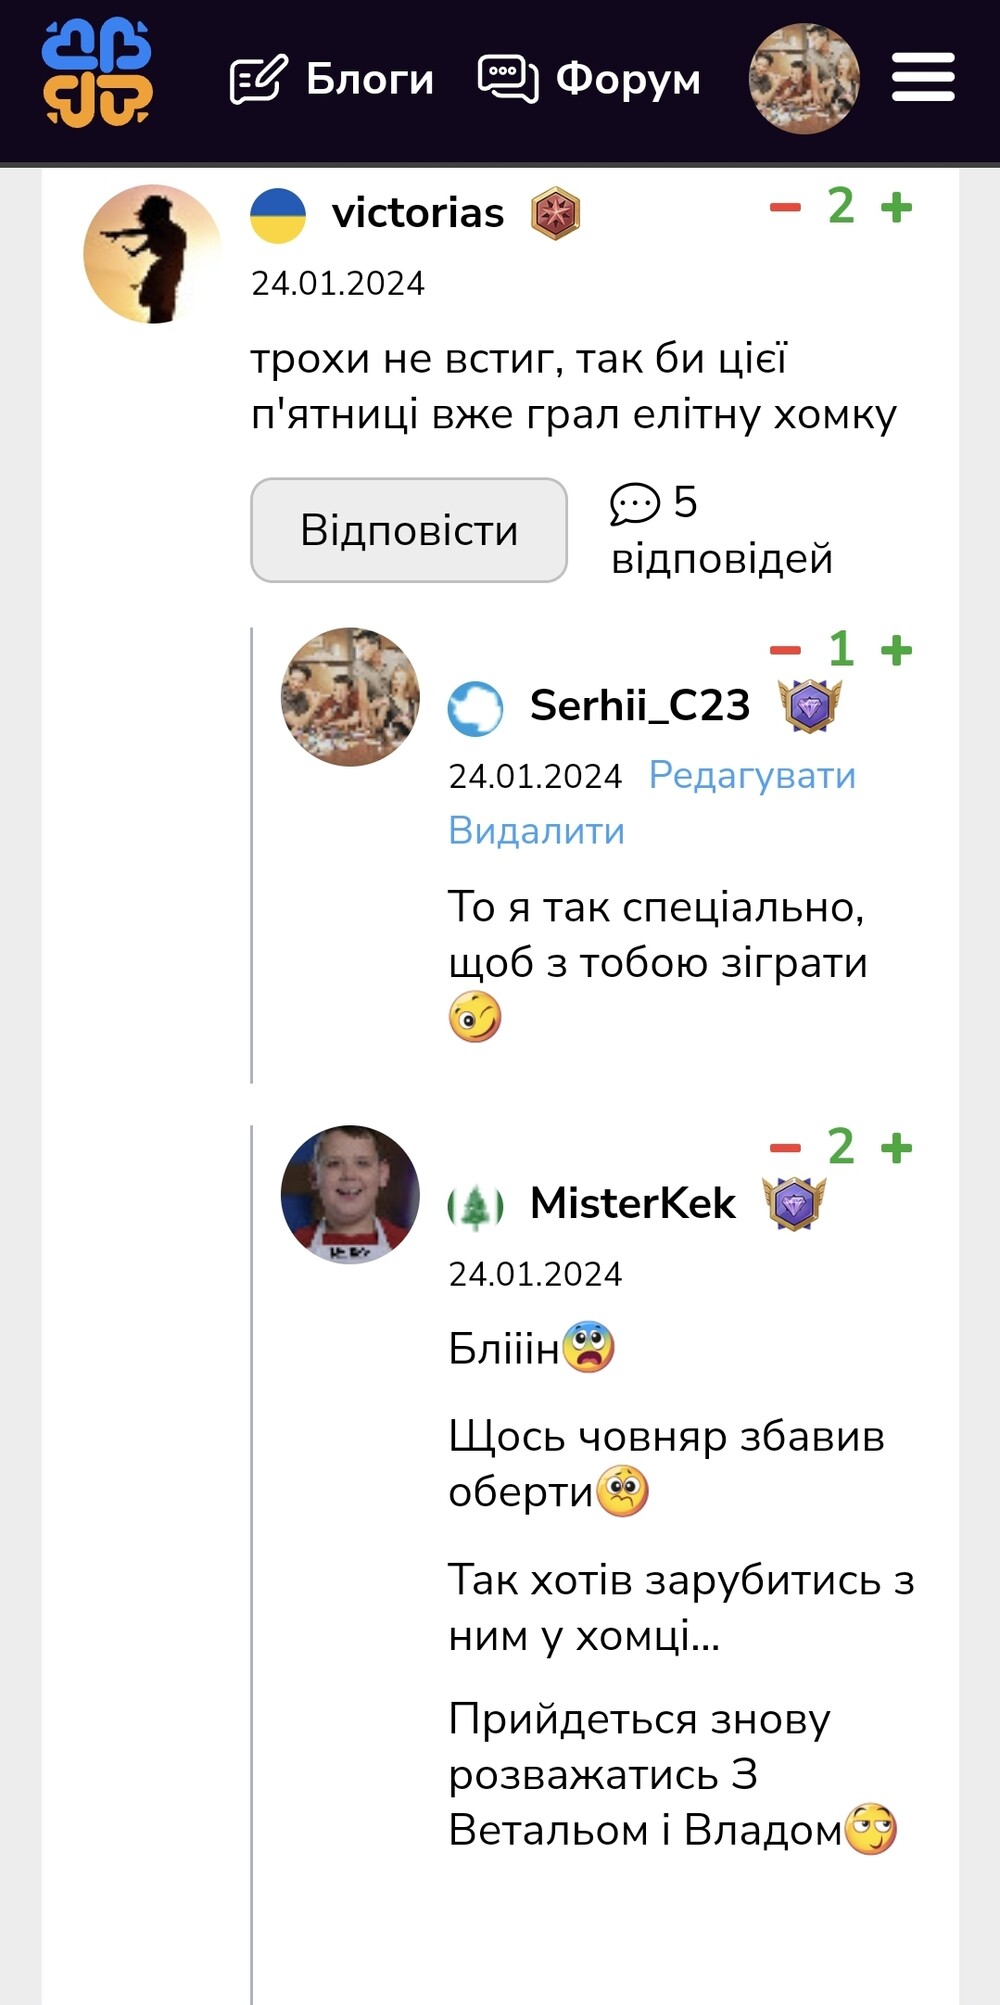The height and width of the screenshot is (2005, 1000).
Task: Open the Блоги section
Action: click(333, 79)
